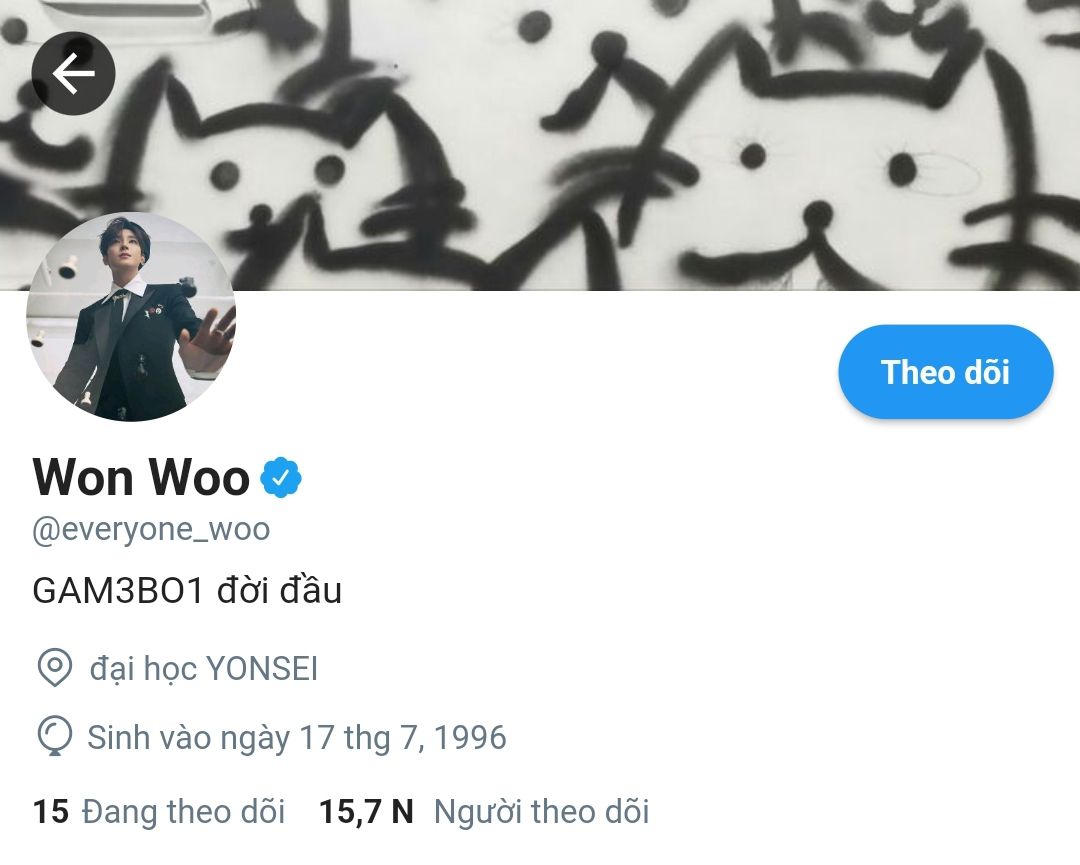Tap the bio text GAM3BO1 đời đầu
This screenshot has width=1080, height=865.
[187, 591]
